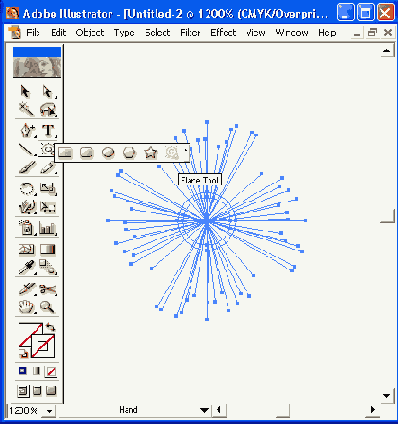This screenshot has width=398, height=424.
Task: Click the vertical scrollbar down arrow
Action: [387, 396]
